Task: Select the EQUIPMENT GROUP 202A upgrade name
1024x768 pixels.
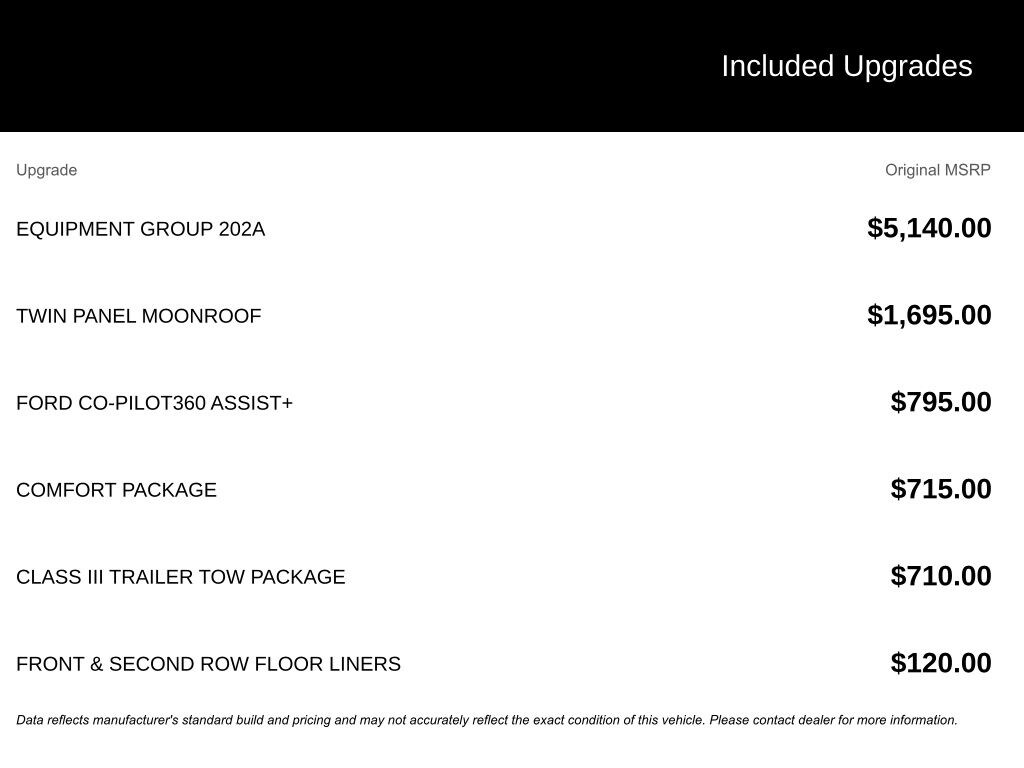Action: 140,229
